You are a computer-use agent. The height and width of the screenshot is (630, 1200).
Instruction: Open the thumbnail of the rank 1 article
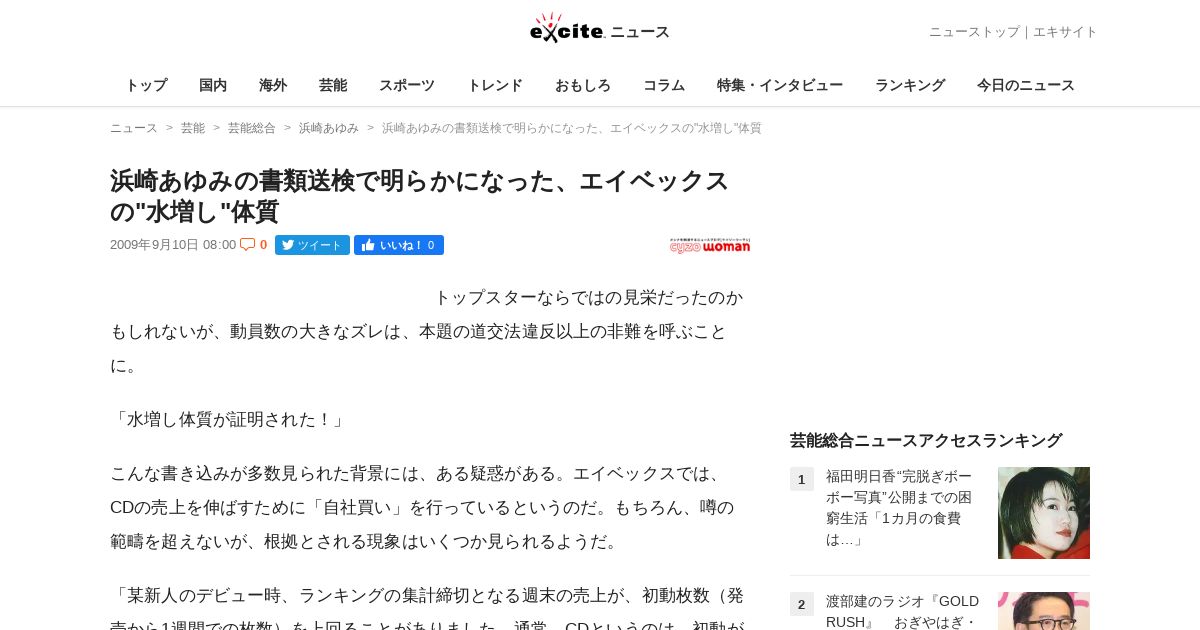pos(1044,513)
